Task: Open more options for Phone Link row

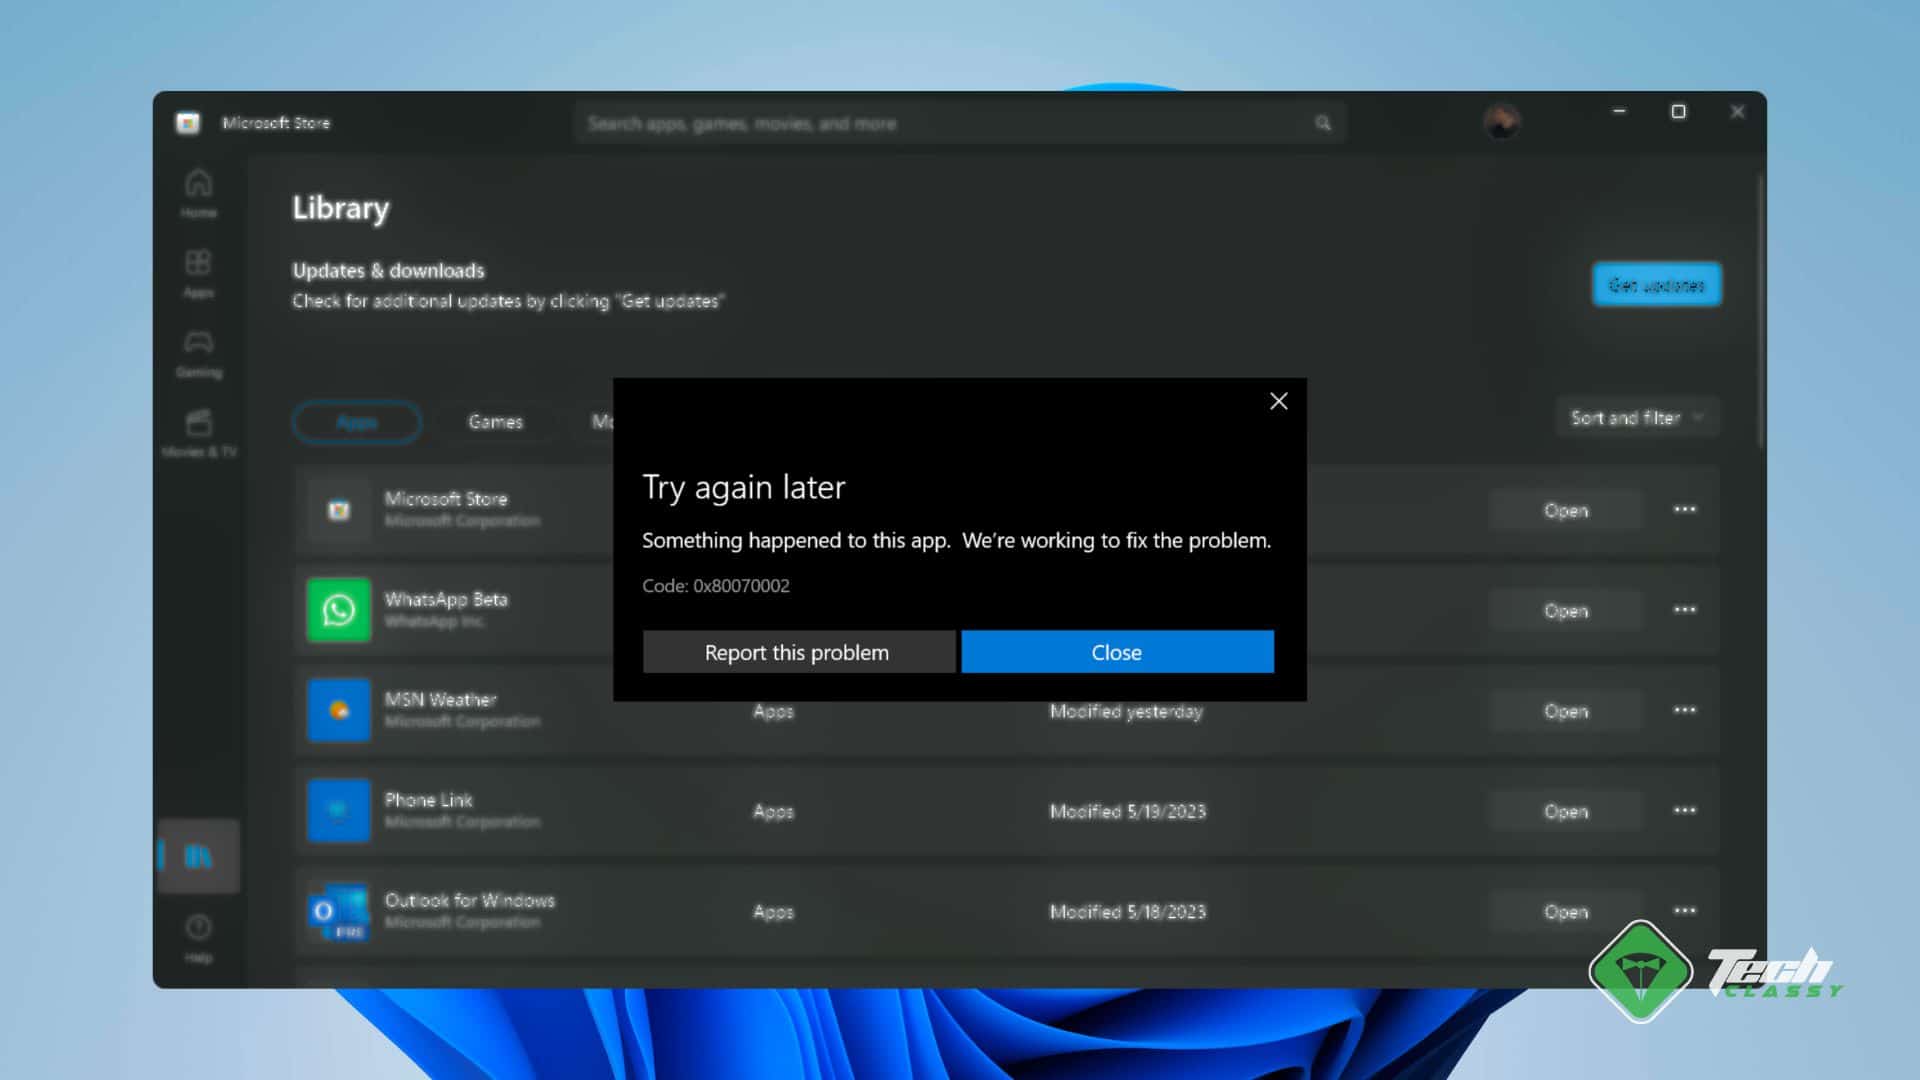Action: click(1684, 811)
